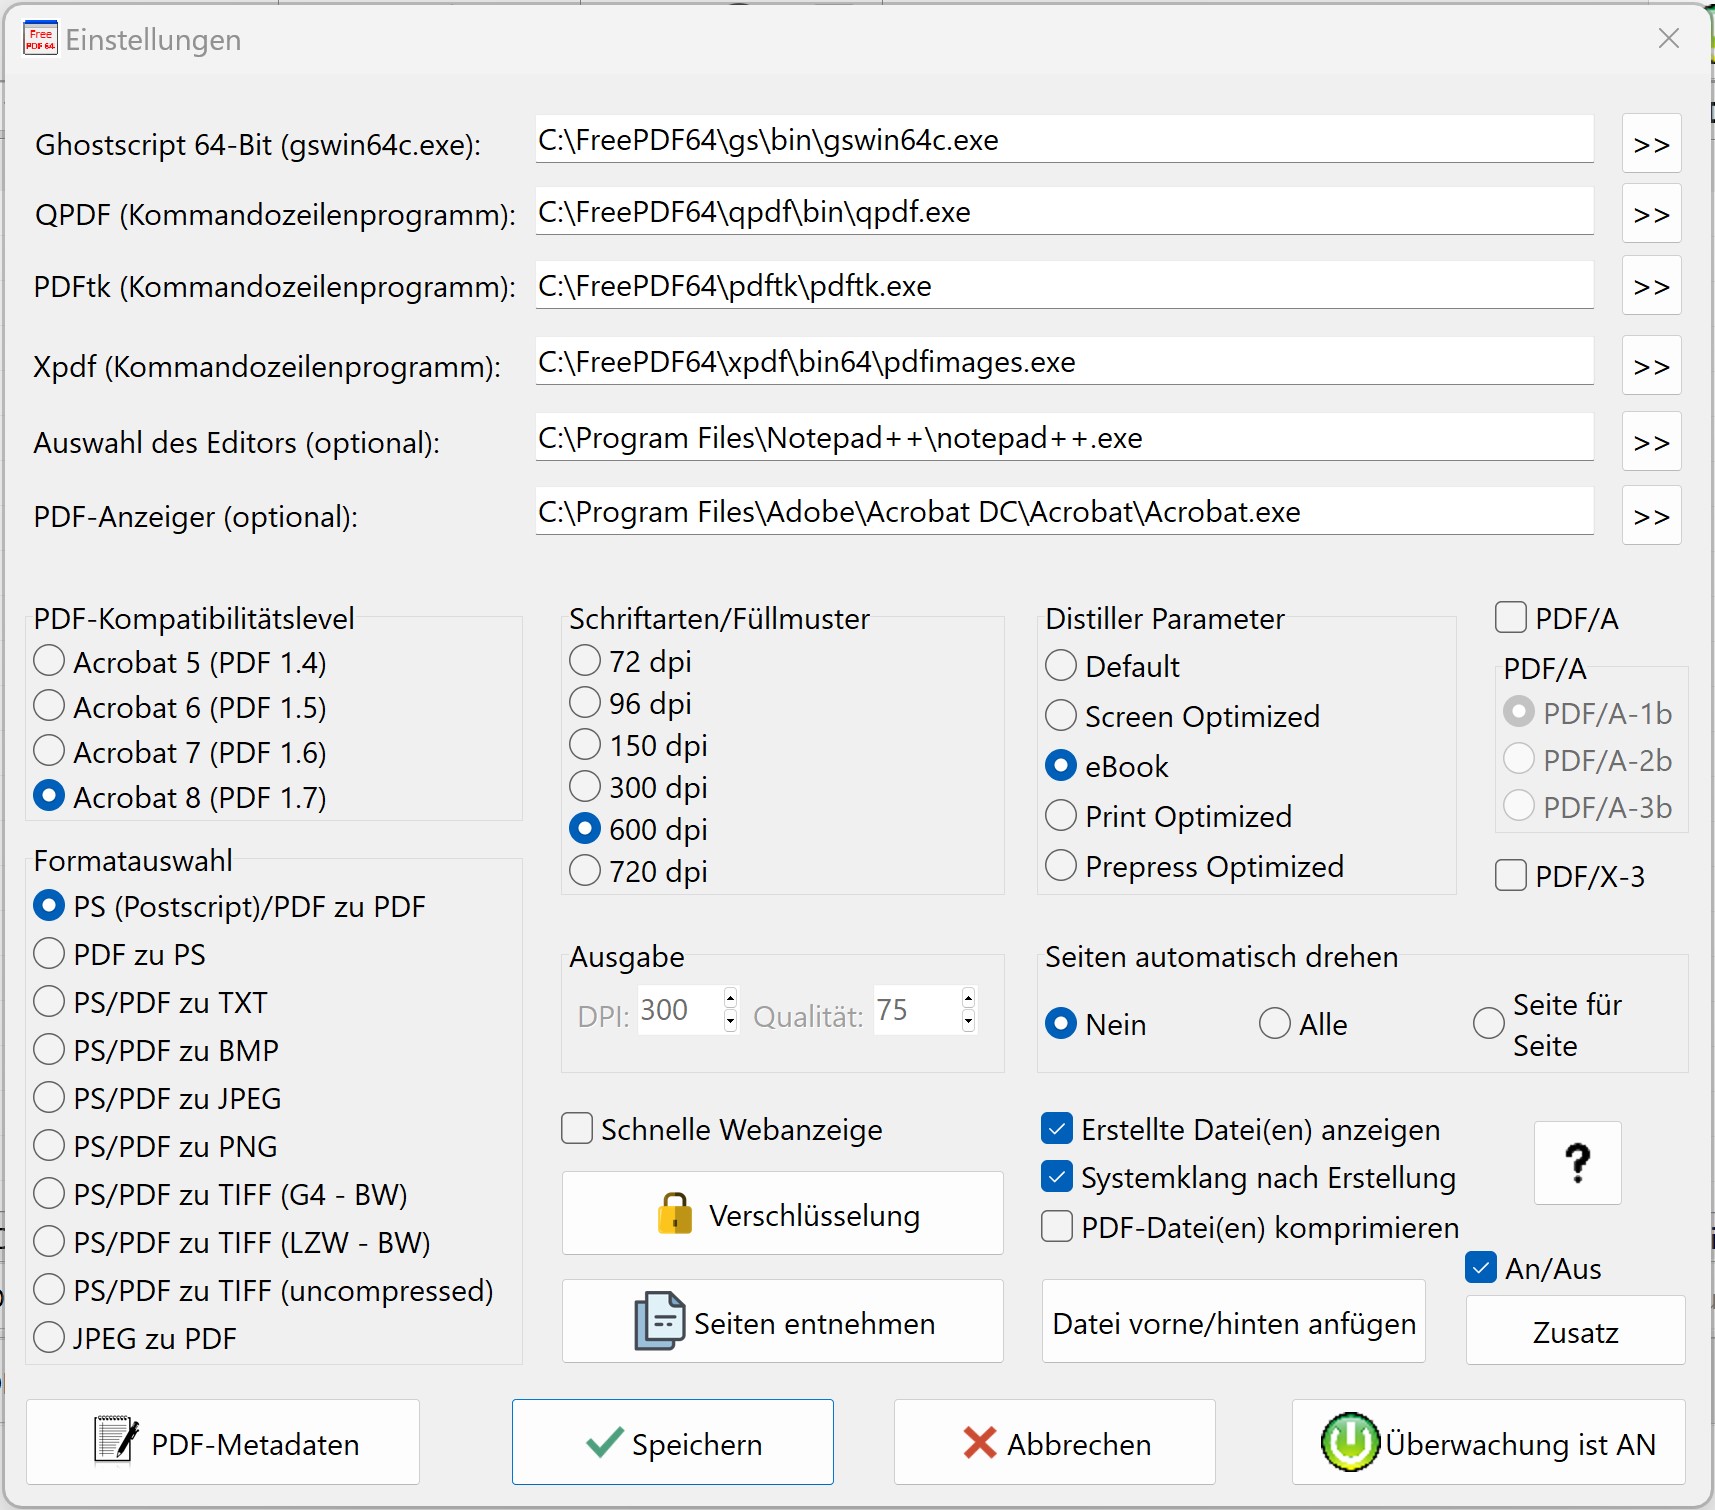Select PS/PDF zu JPEG format
Screen dimensions: 1715x1510
pos(157,1098)
